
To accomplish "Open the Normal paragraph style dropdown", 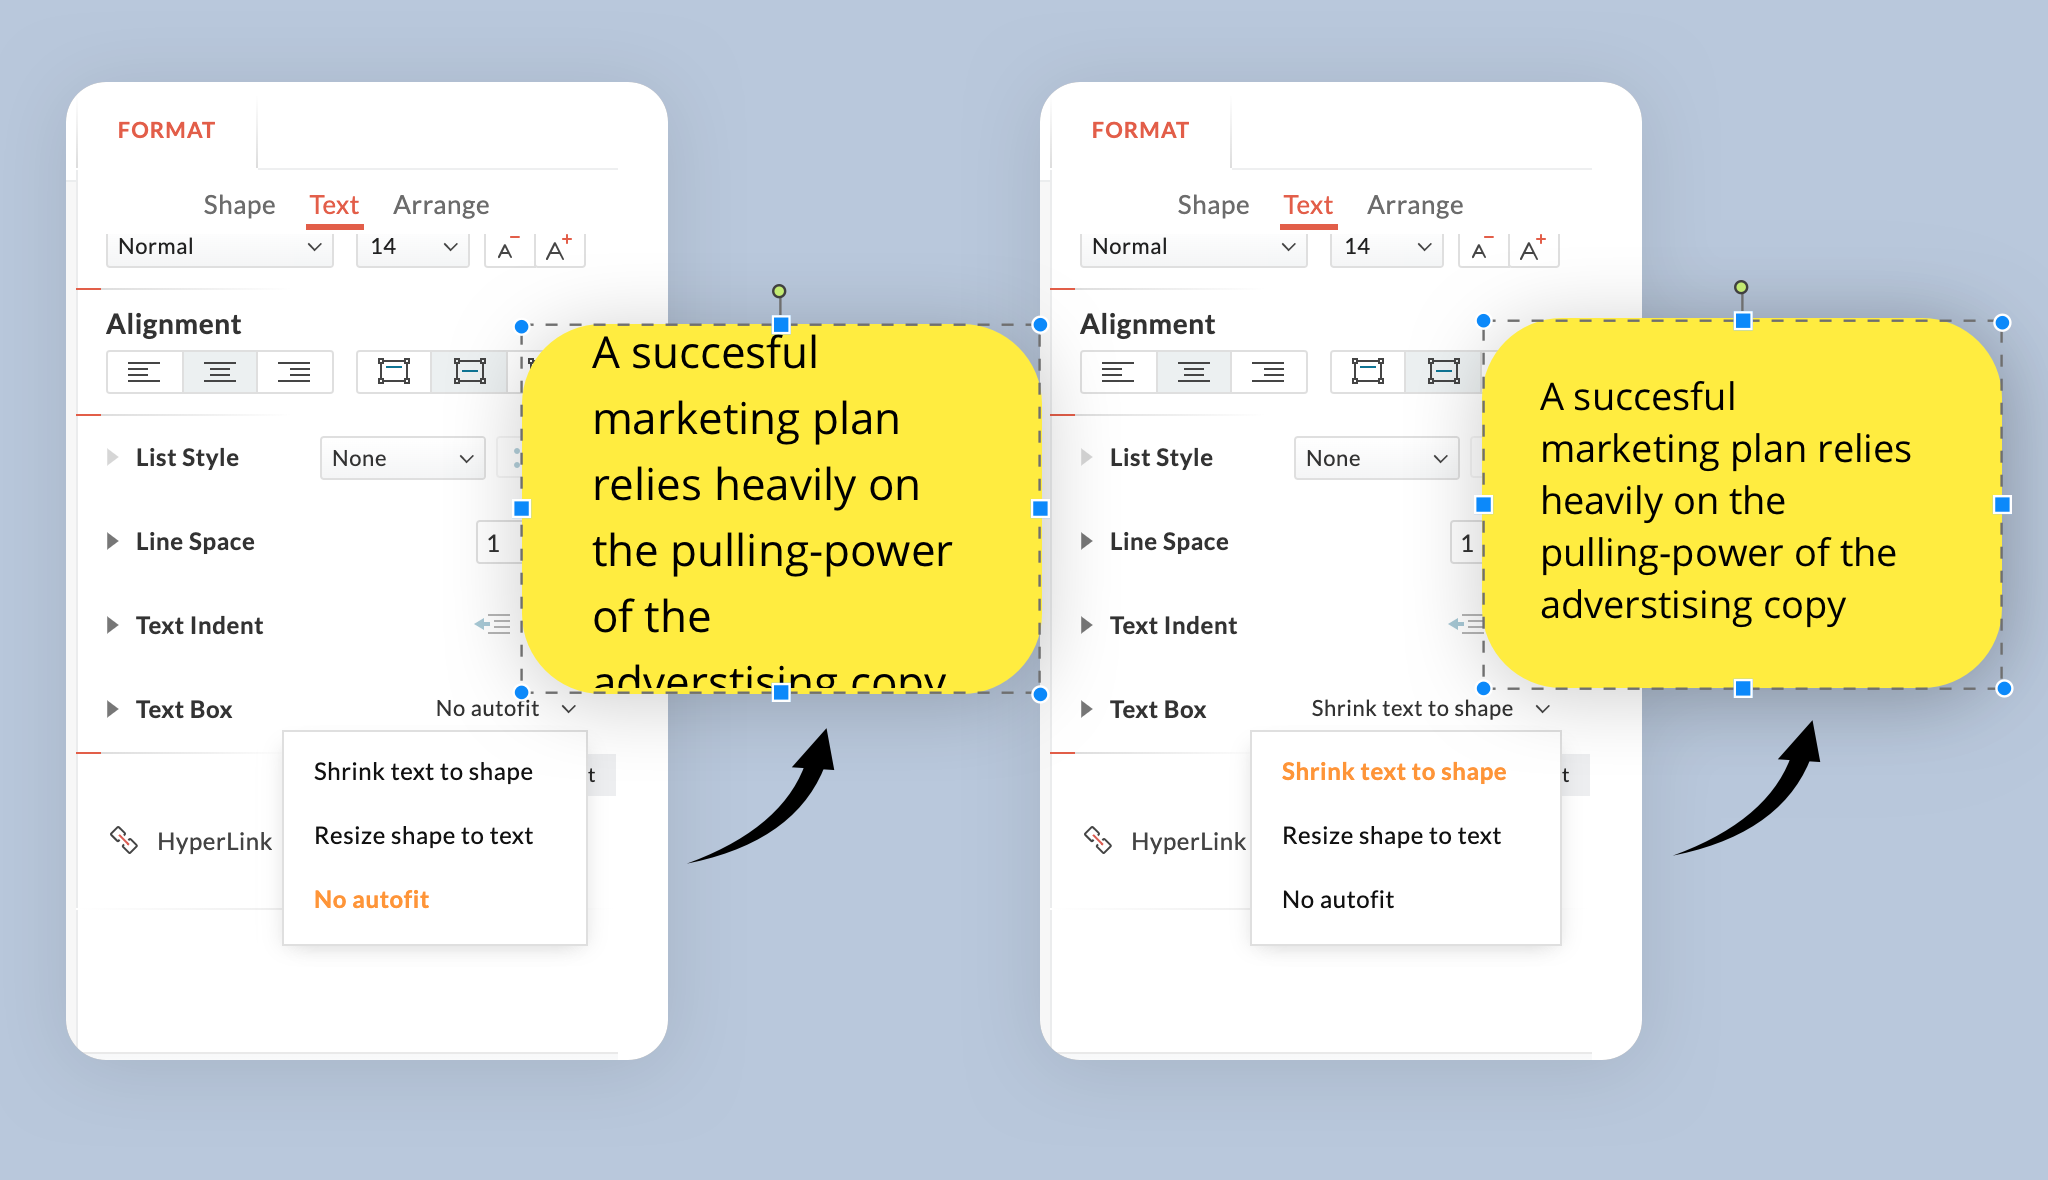I will [218, 246].
